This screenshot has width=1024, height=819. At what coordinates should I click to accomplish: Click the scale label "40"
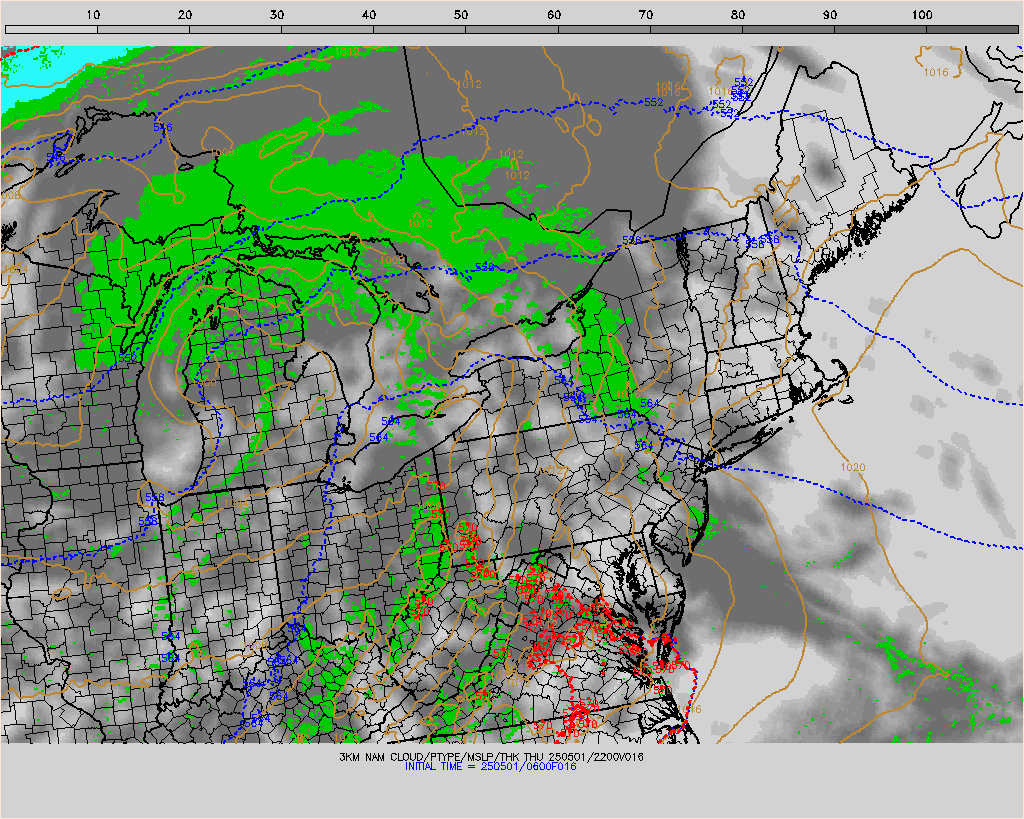tap(370, 14)
